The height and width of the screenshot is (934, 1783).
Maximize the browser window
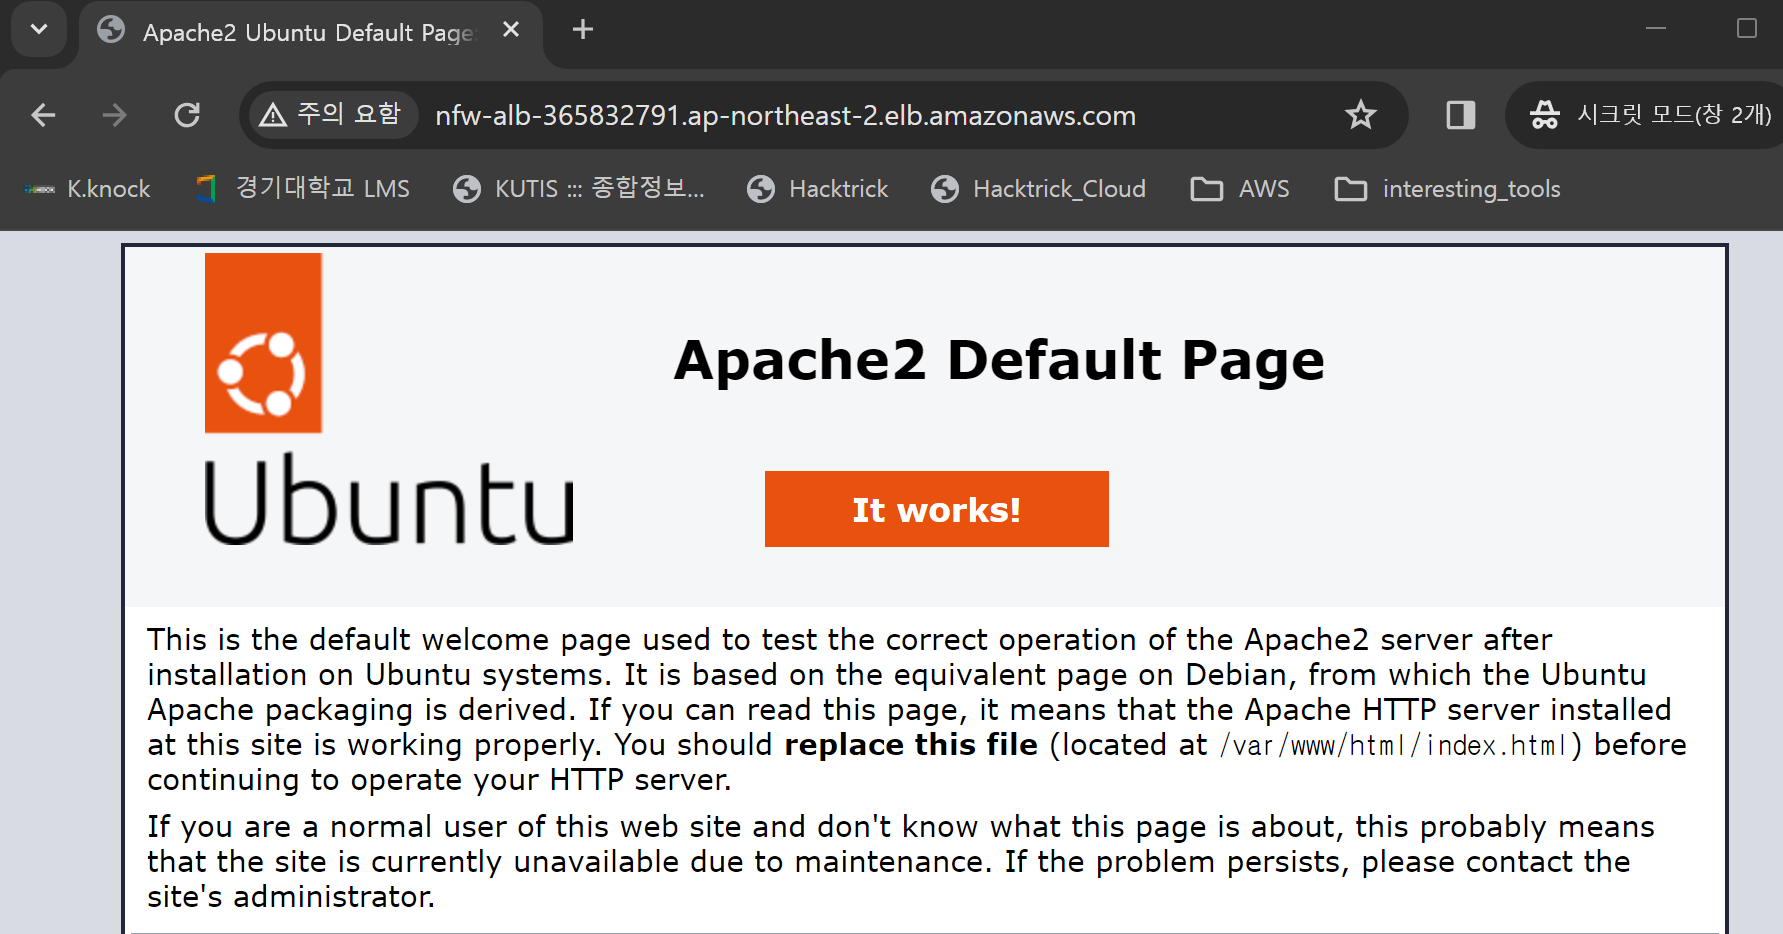click(1747, 28)
